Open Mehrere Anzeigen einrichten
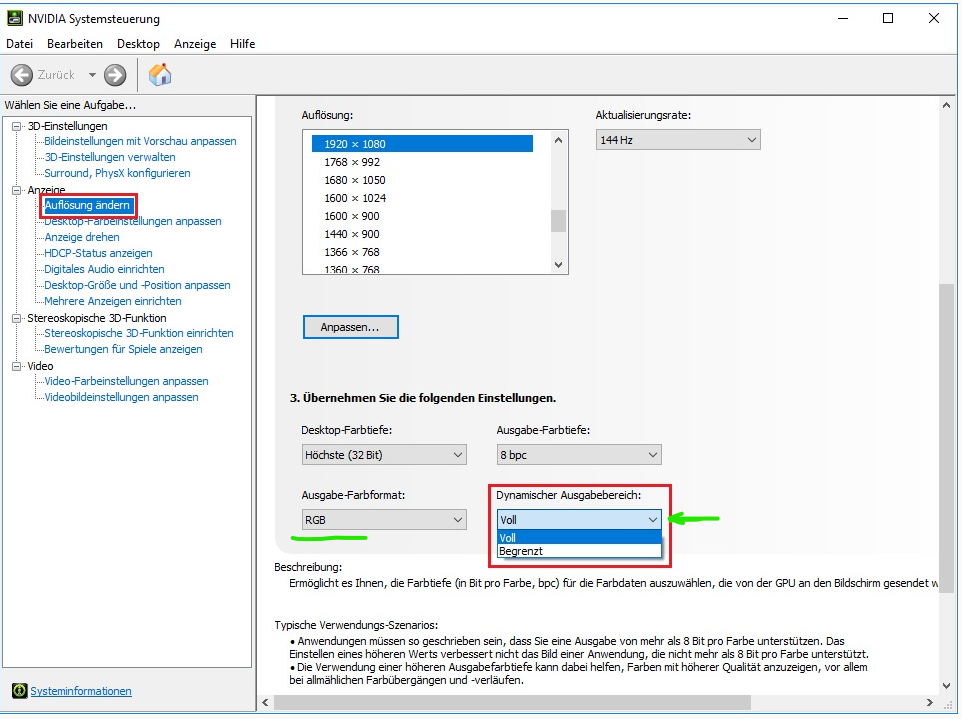The width and height of the screenshot is (962, 719). [113, 301]
